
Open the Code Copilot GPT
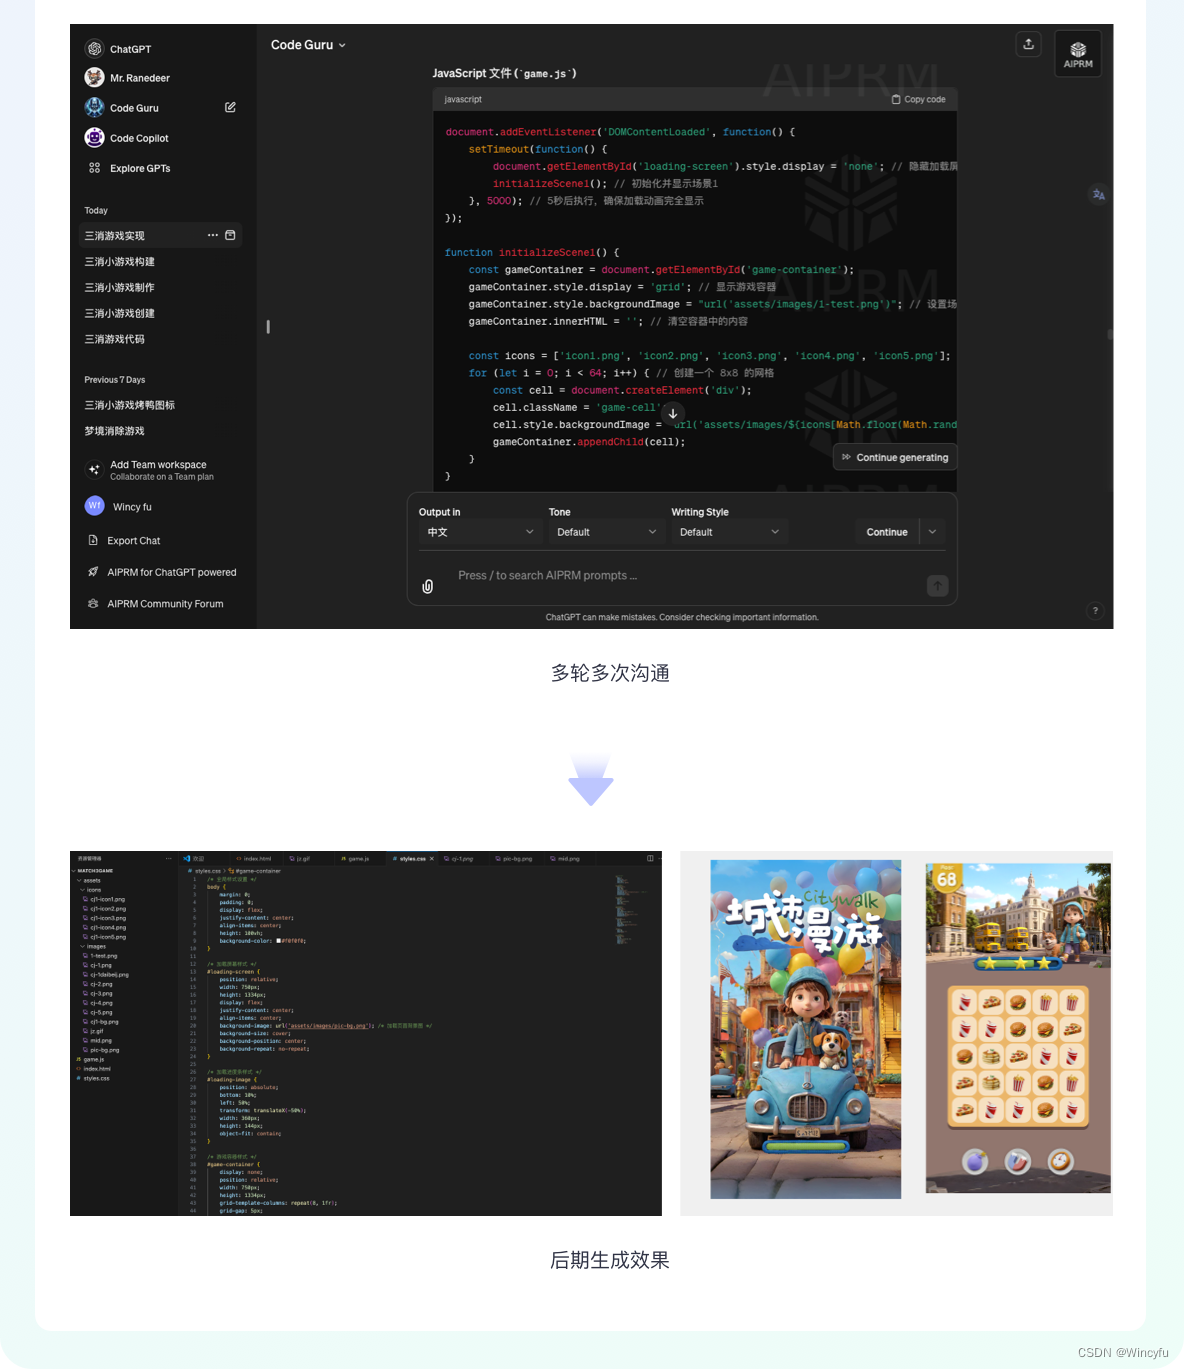[x=127, y=138]
